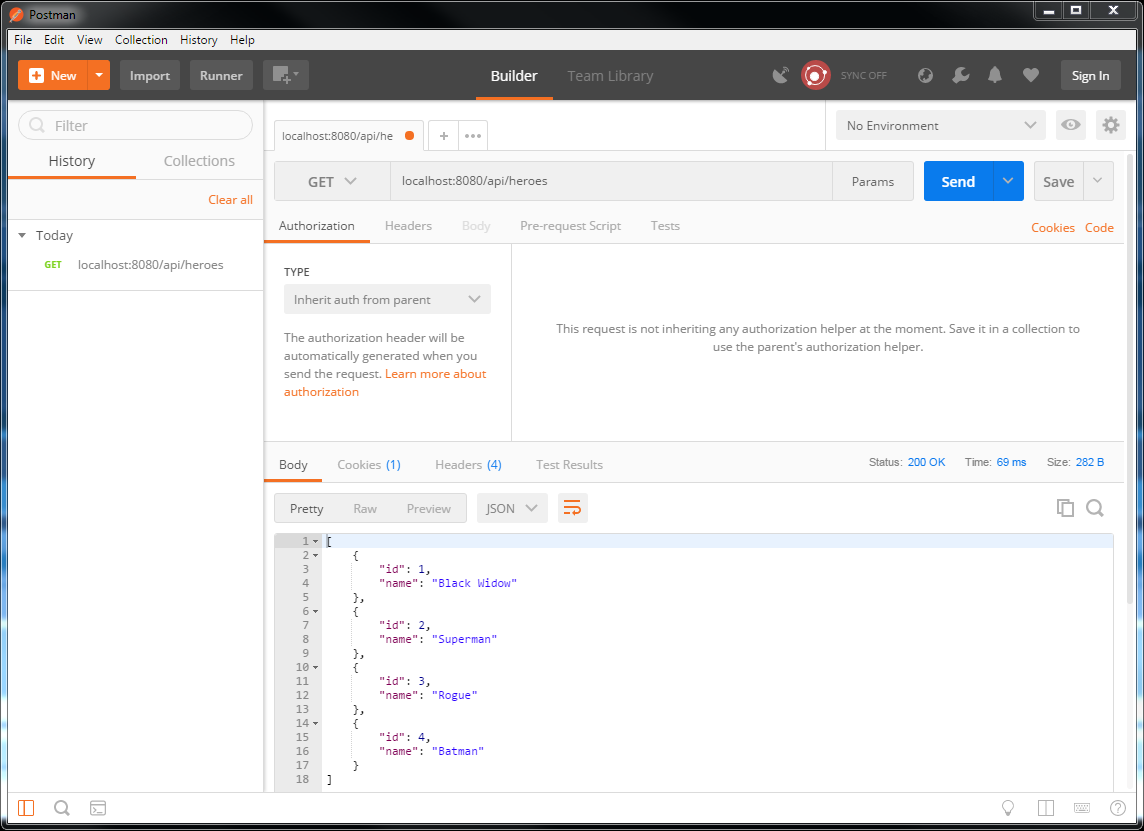Toggle the two-pane view icon

pyautogui.click(x=1046, y=808)
